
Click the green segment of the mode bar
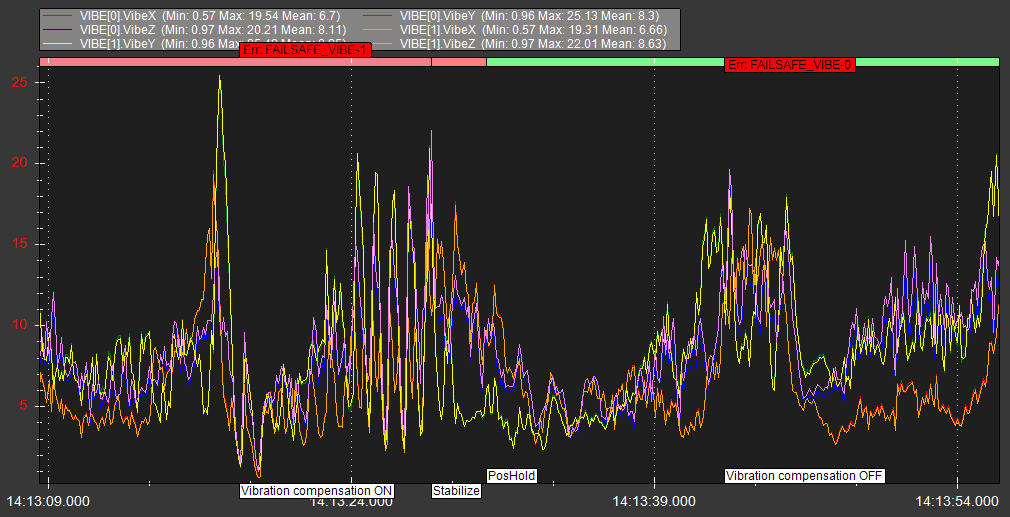(620, 62)
